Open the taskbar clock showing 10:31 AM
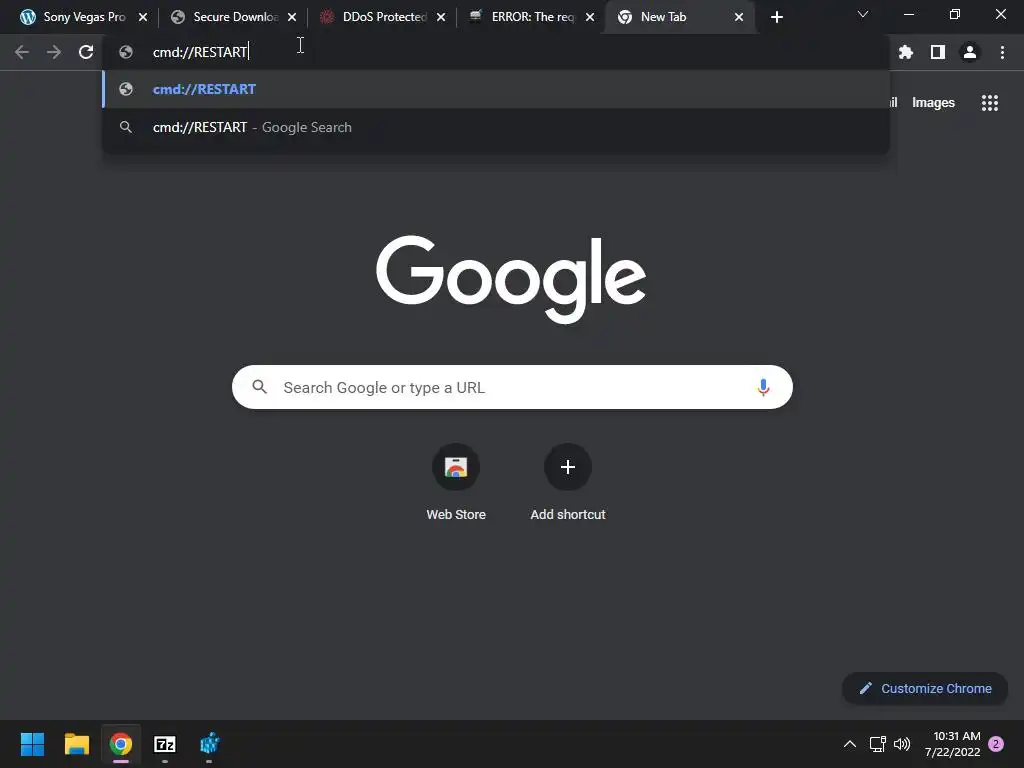This screenshot has height=768, width=1024. point(952,744)
